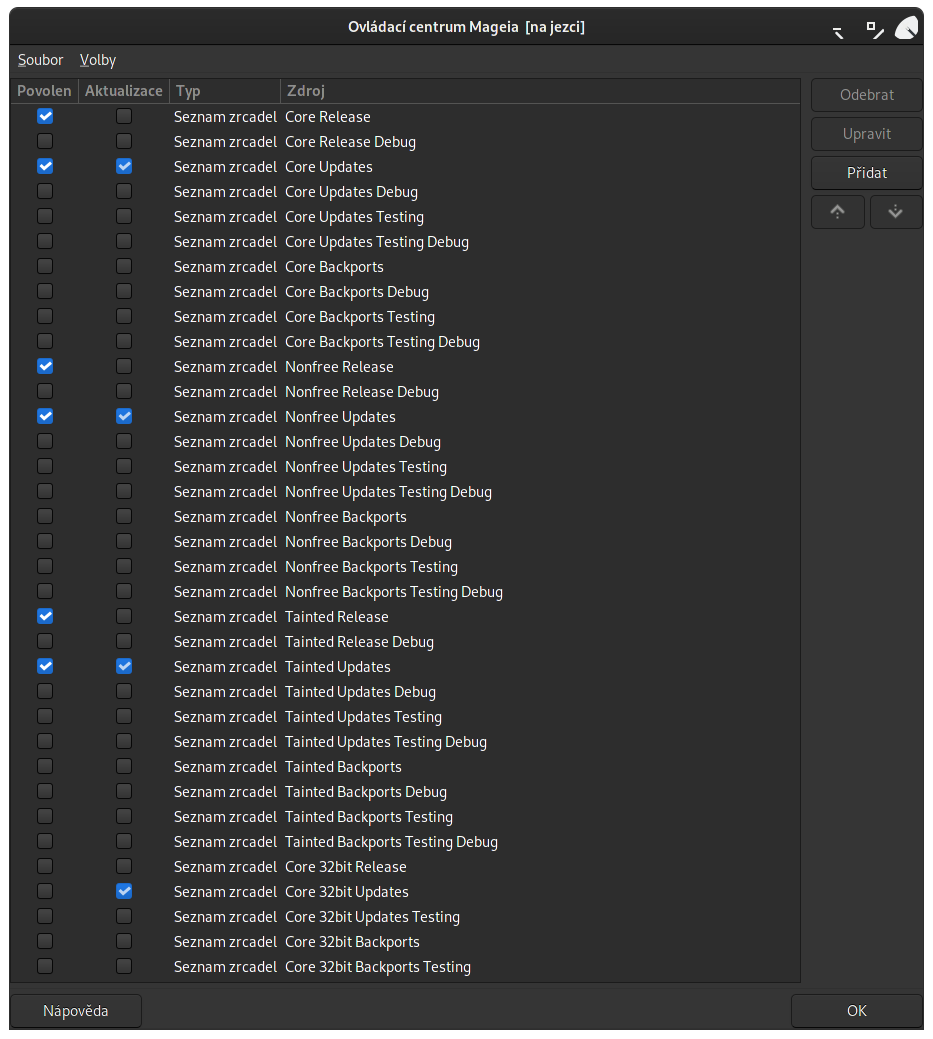Select the 'Tainted Backports Testing' row
Viewport: 933px width, 1039px height.
pyautogui.click(x=406, y=816)
